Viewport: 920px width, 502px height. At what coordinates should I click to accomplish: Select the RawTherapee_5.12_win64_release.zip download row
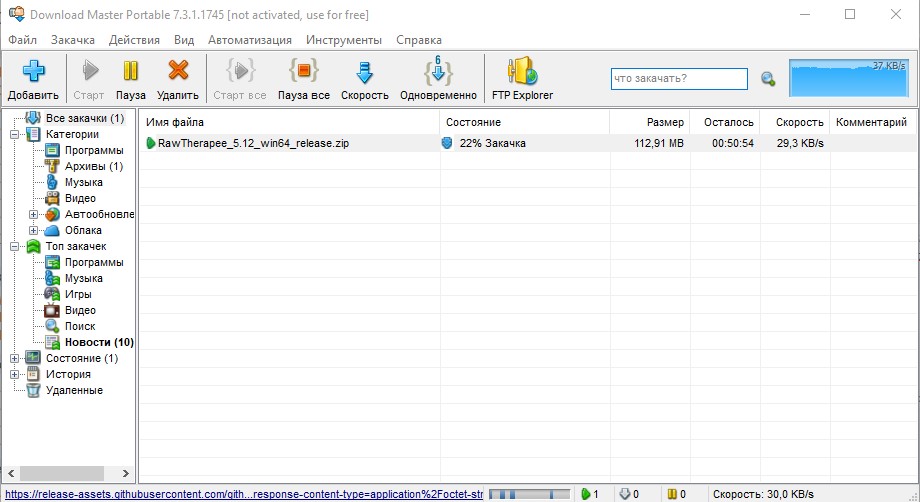tap(527, 143)
